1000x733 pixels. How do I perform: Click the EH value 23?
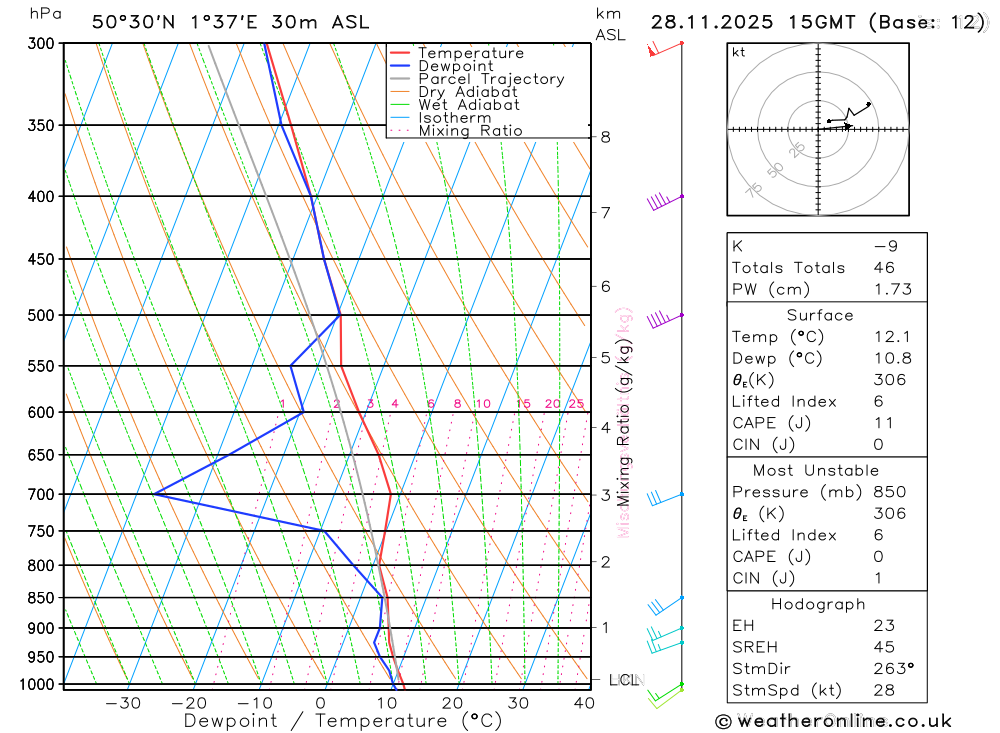click(x=884, y=626)
